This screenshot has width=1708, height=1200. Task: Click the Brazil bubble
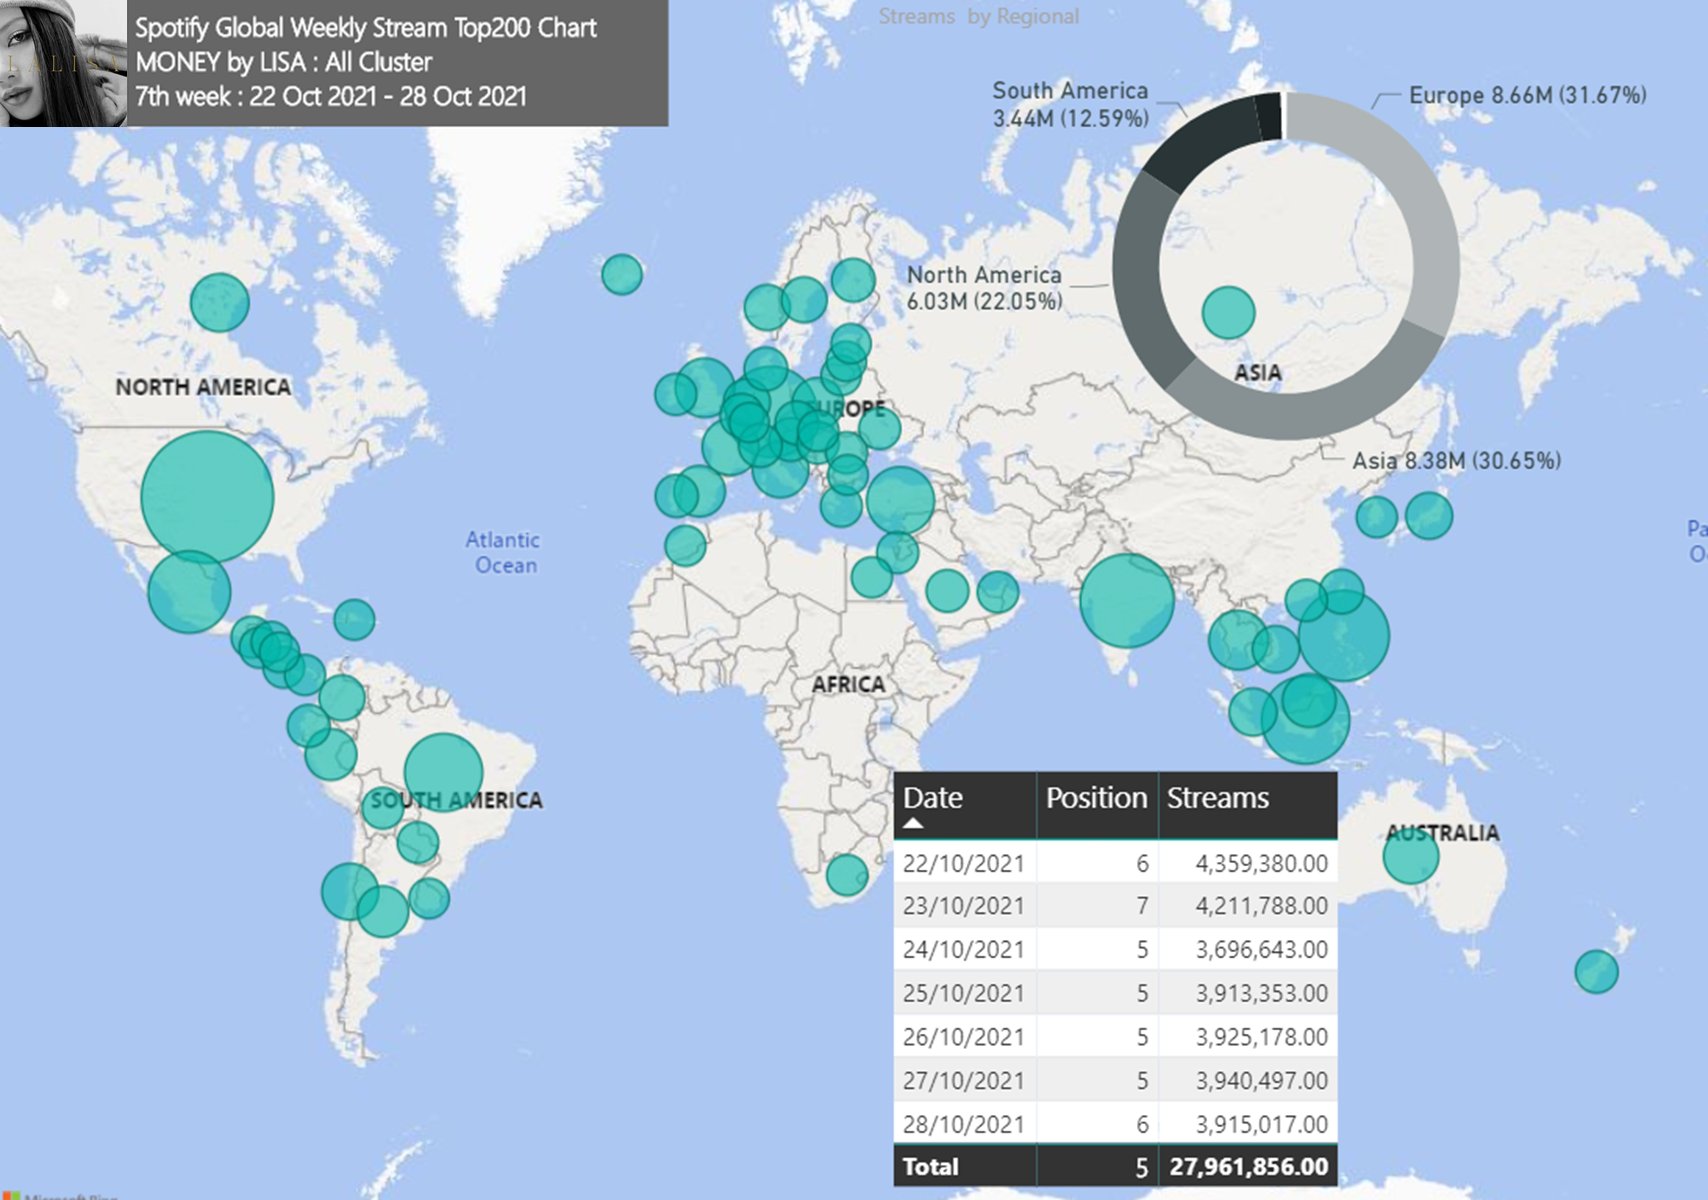pyautogui.click(x=443, y=772)
